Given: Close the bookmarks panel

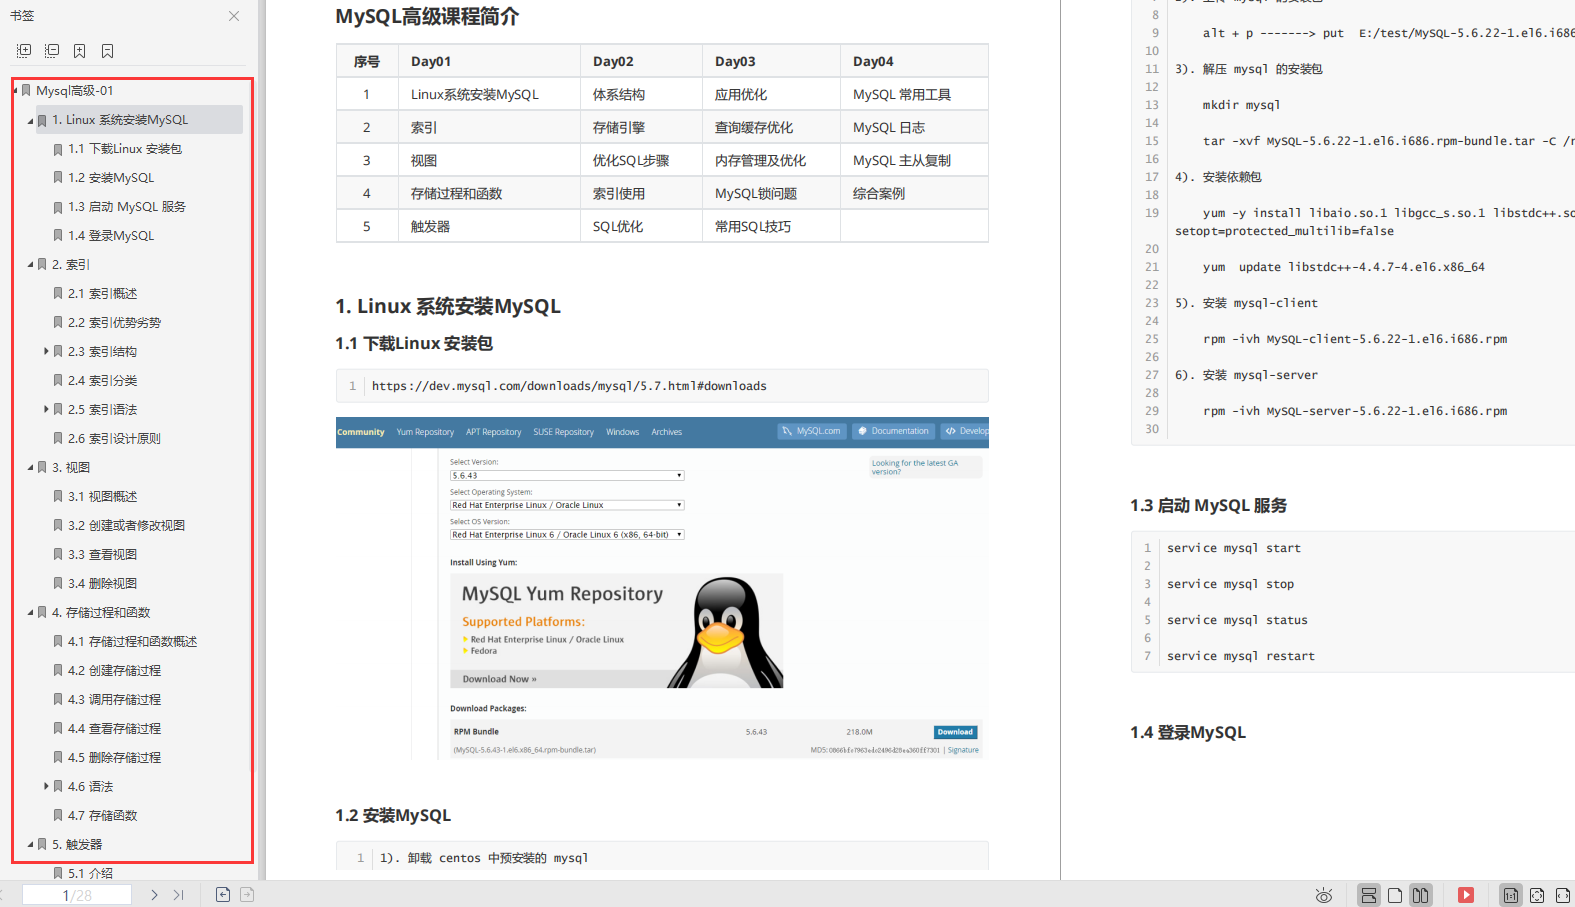Looking at the screenshot, I should pos(234,16).
